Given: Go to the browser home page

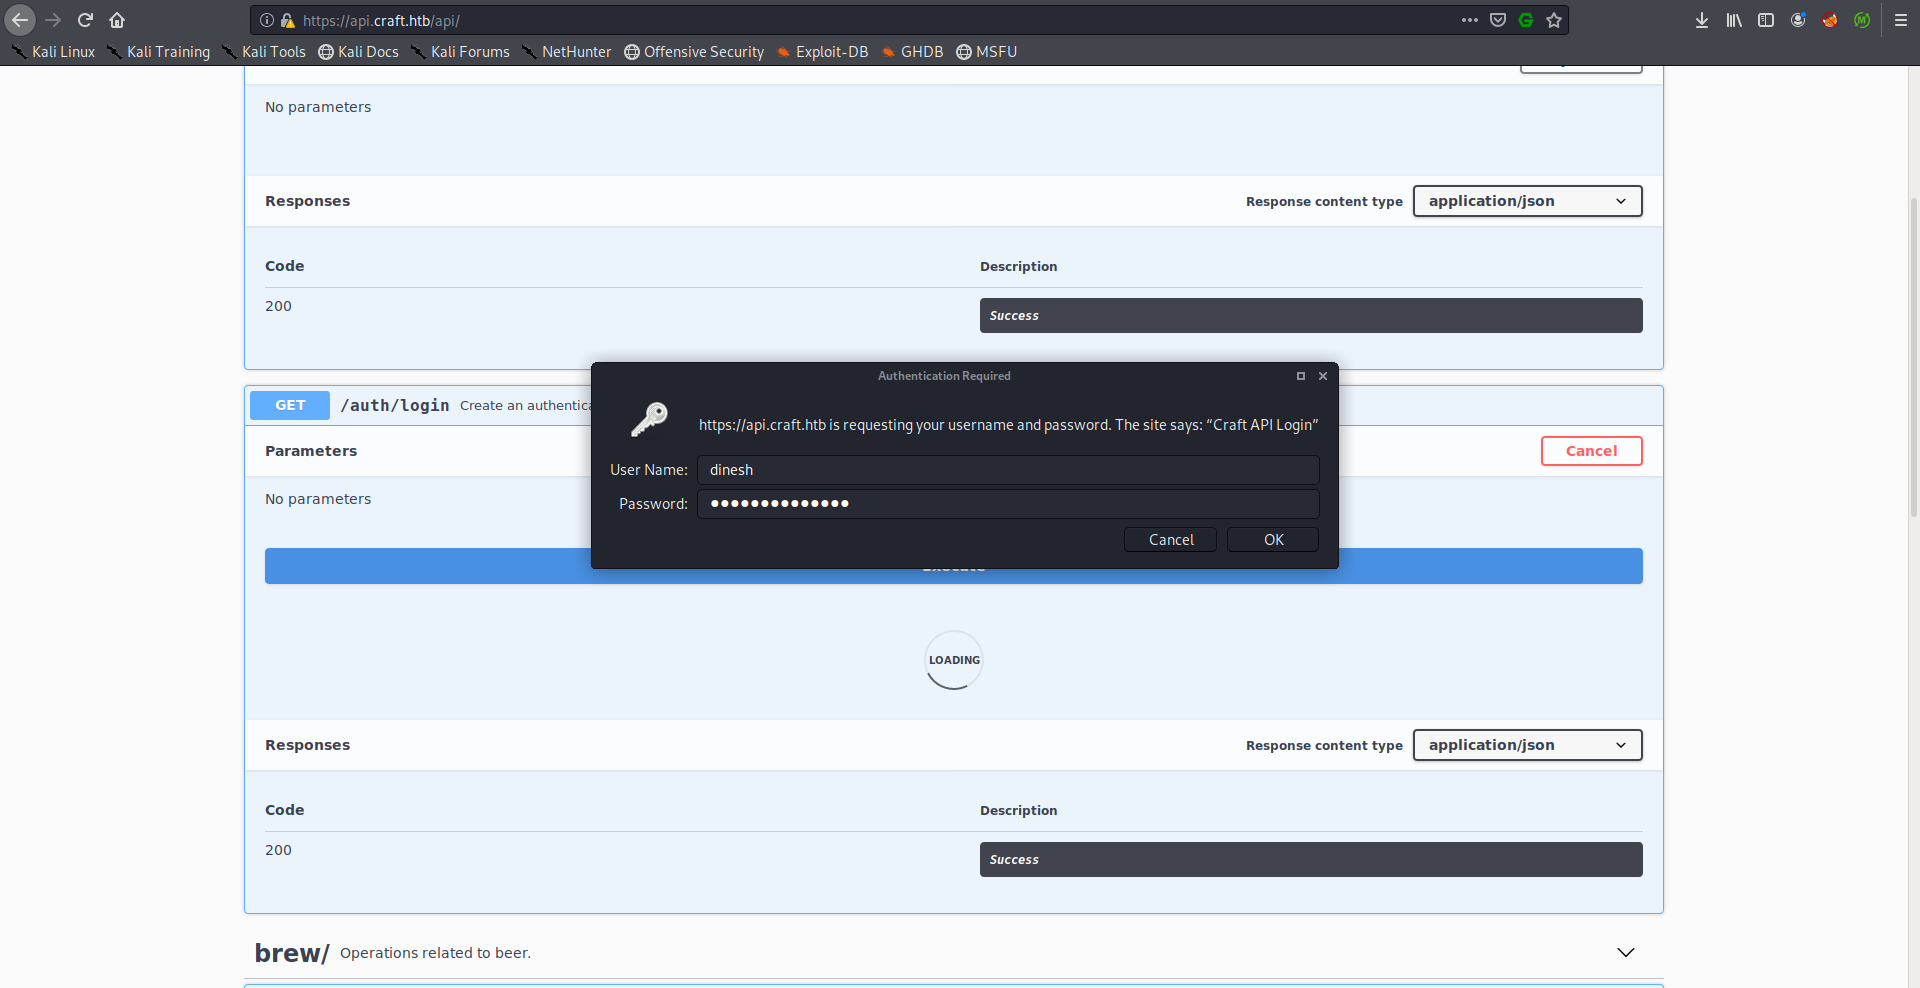Looking at the screenshot, I should (x=117, y=20).
